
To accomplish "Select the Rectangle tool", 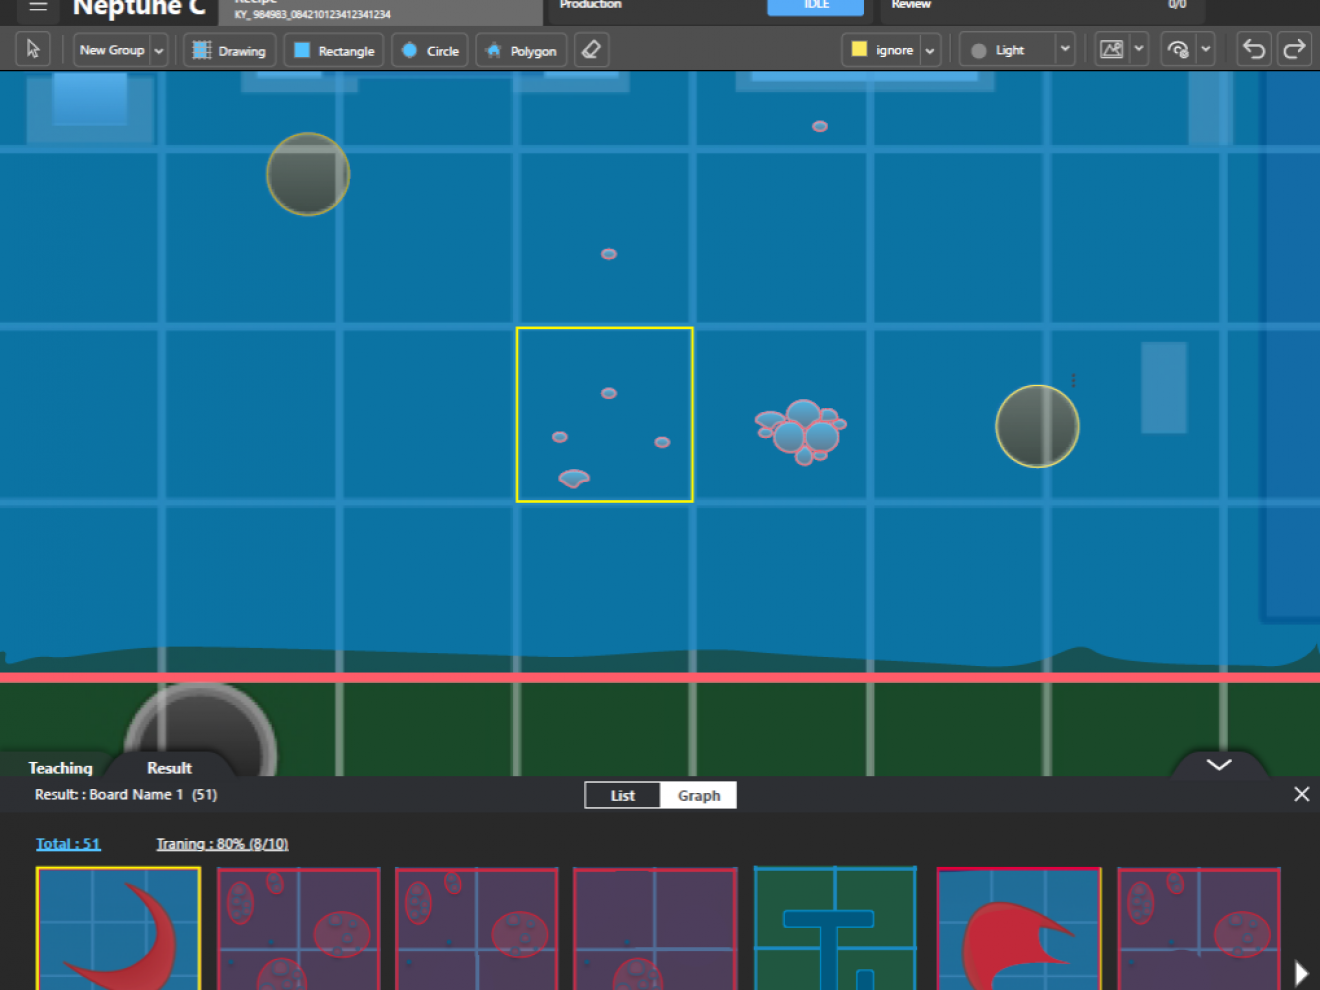I will [334, 50].
